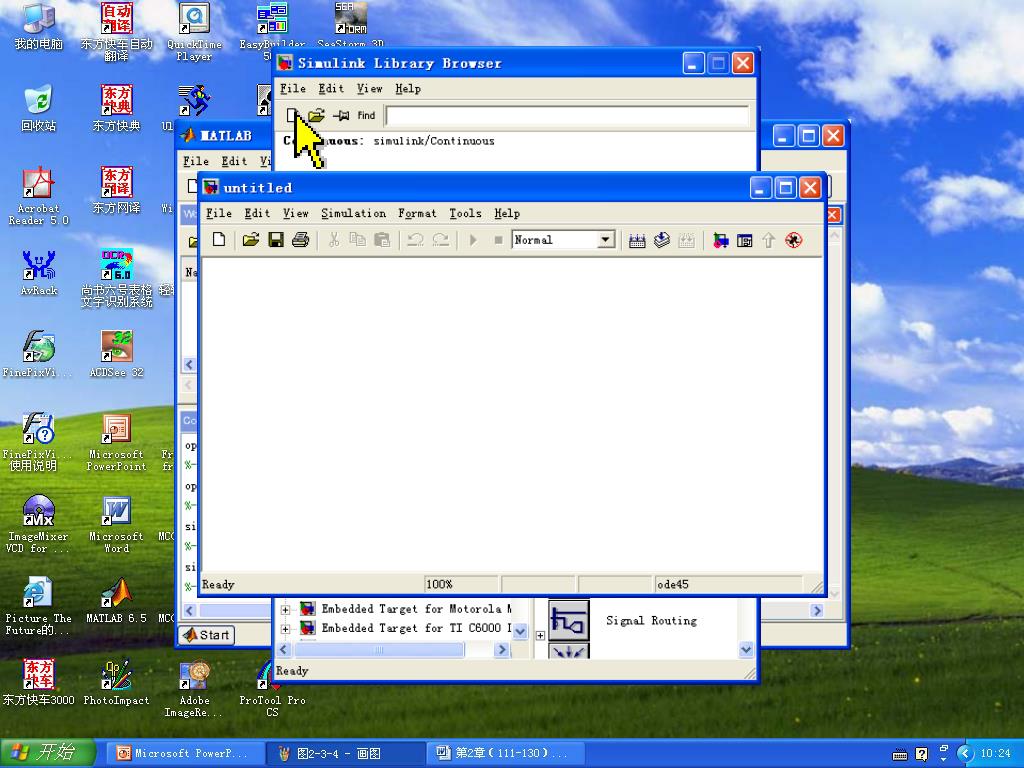
Task: Select the PhotoImpact desktop icon
Action: (116, 683)
